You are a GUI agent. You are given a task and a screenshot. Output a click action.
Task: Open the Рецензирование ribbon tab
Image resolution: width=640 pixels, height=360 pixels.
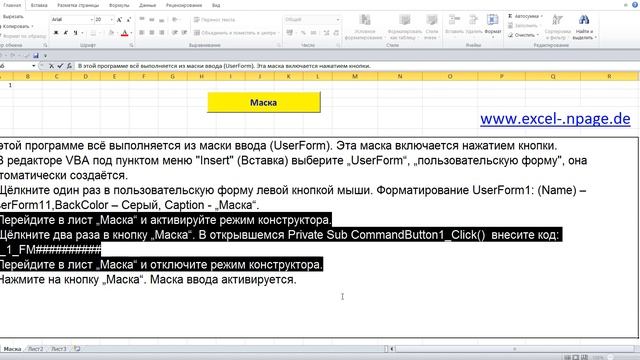tap(184, 5)
